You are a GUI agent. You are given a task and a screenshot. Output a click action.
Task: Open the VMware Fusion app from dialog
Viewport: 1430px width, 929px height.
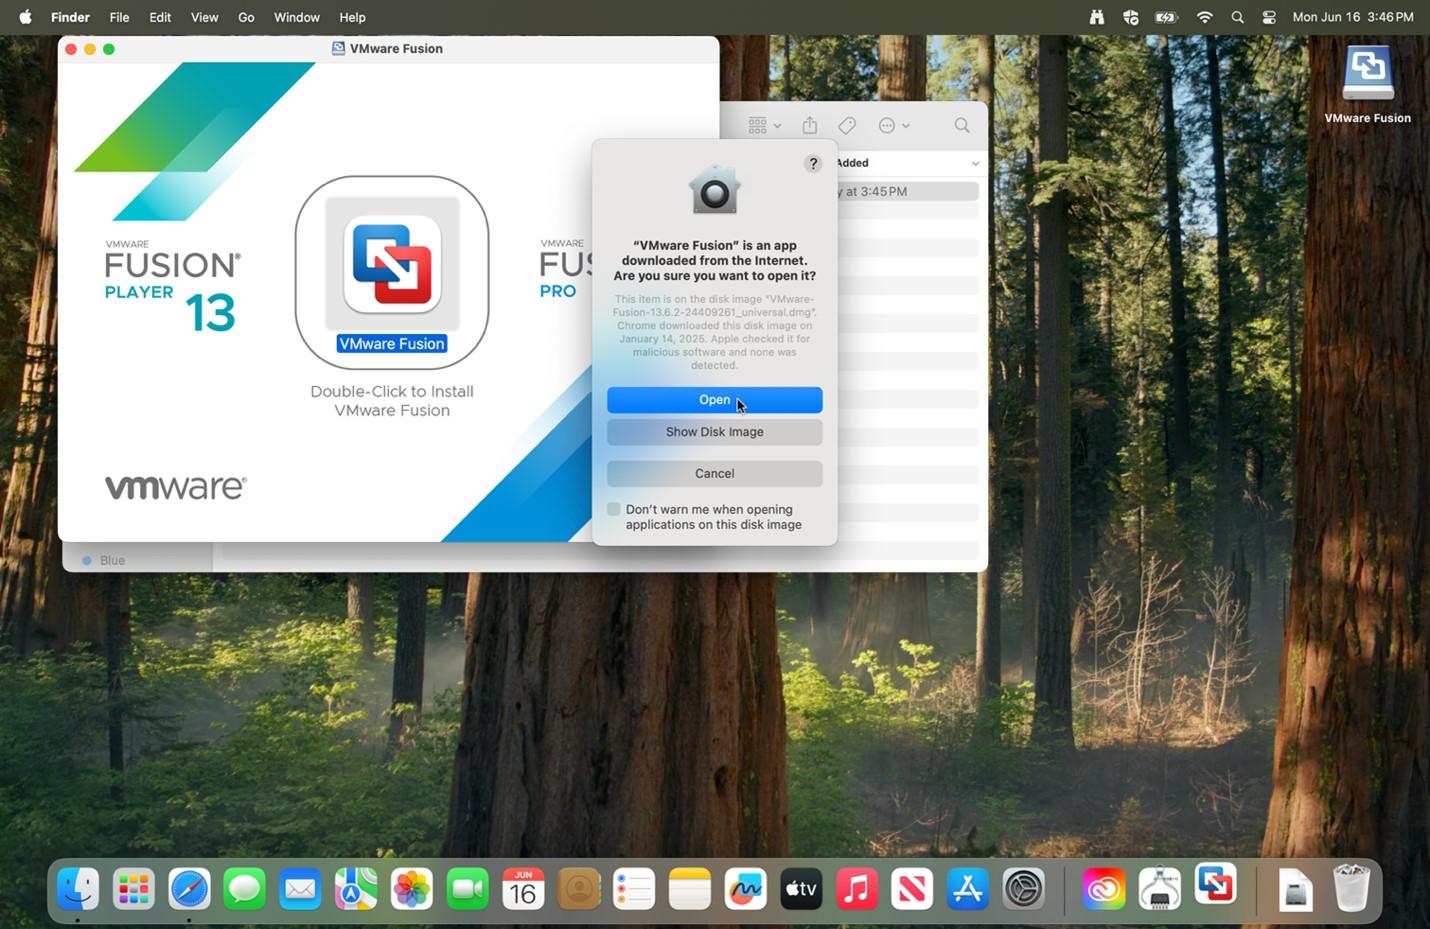(714, 400)
